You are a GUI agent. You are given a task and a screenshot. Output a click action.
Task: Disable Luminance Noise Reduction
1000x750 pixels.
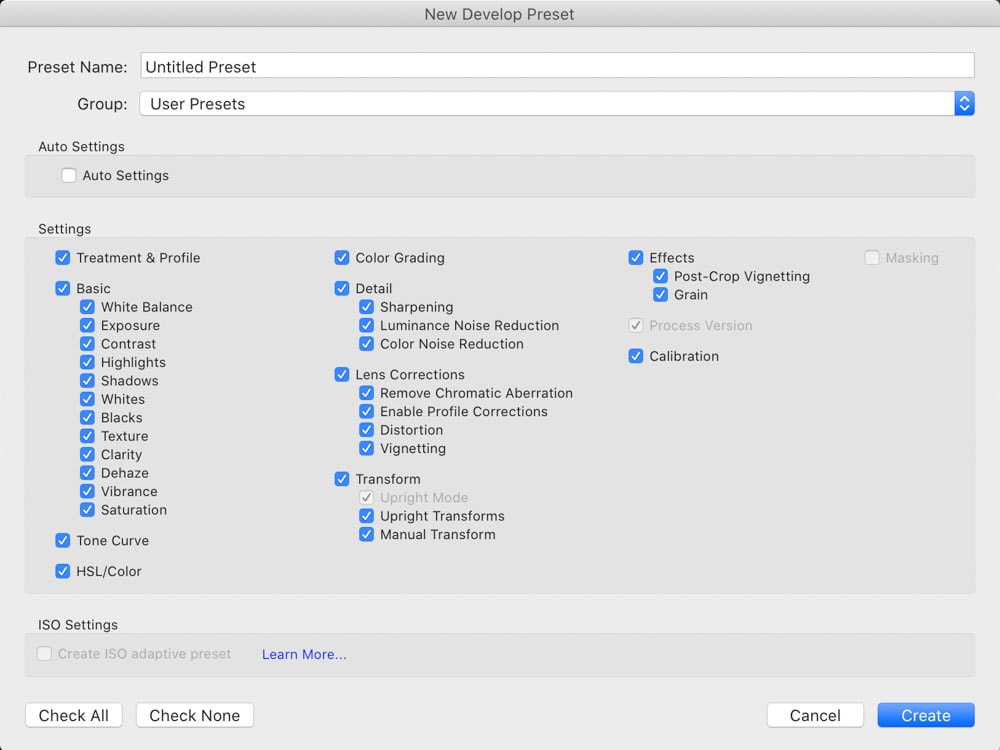(367, 325)
